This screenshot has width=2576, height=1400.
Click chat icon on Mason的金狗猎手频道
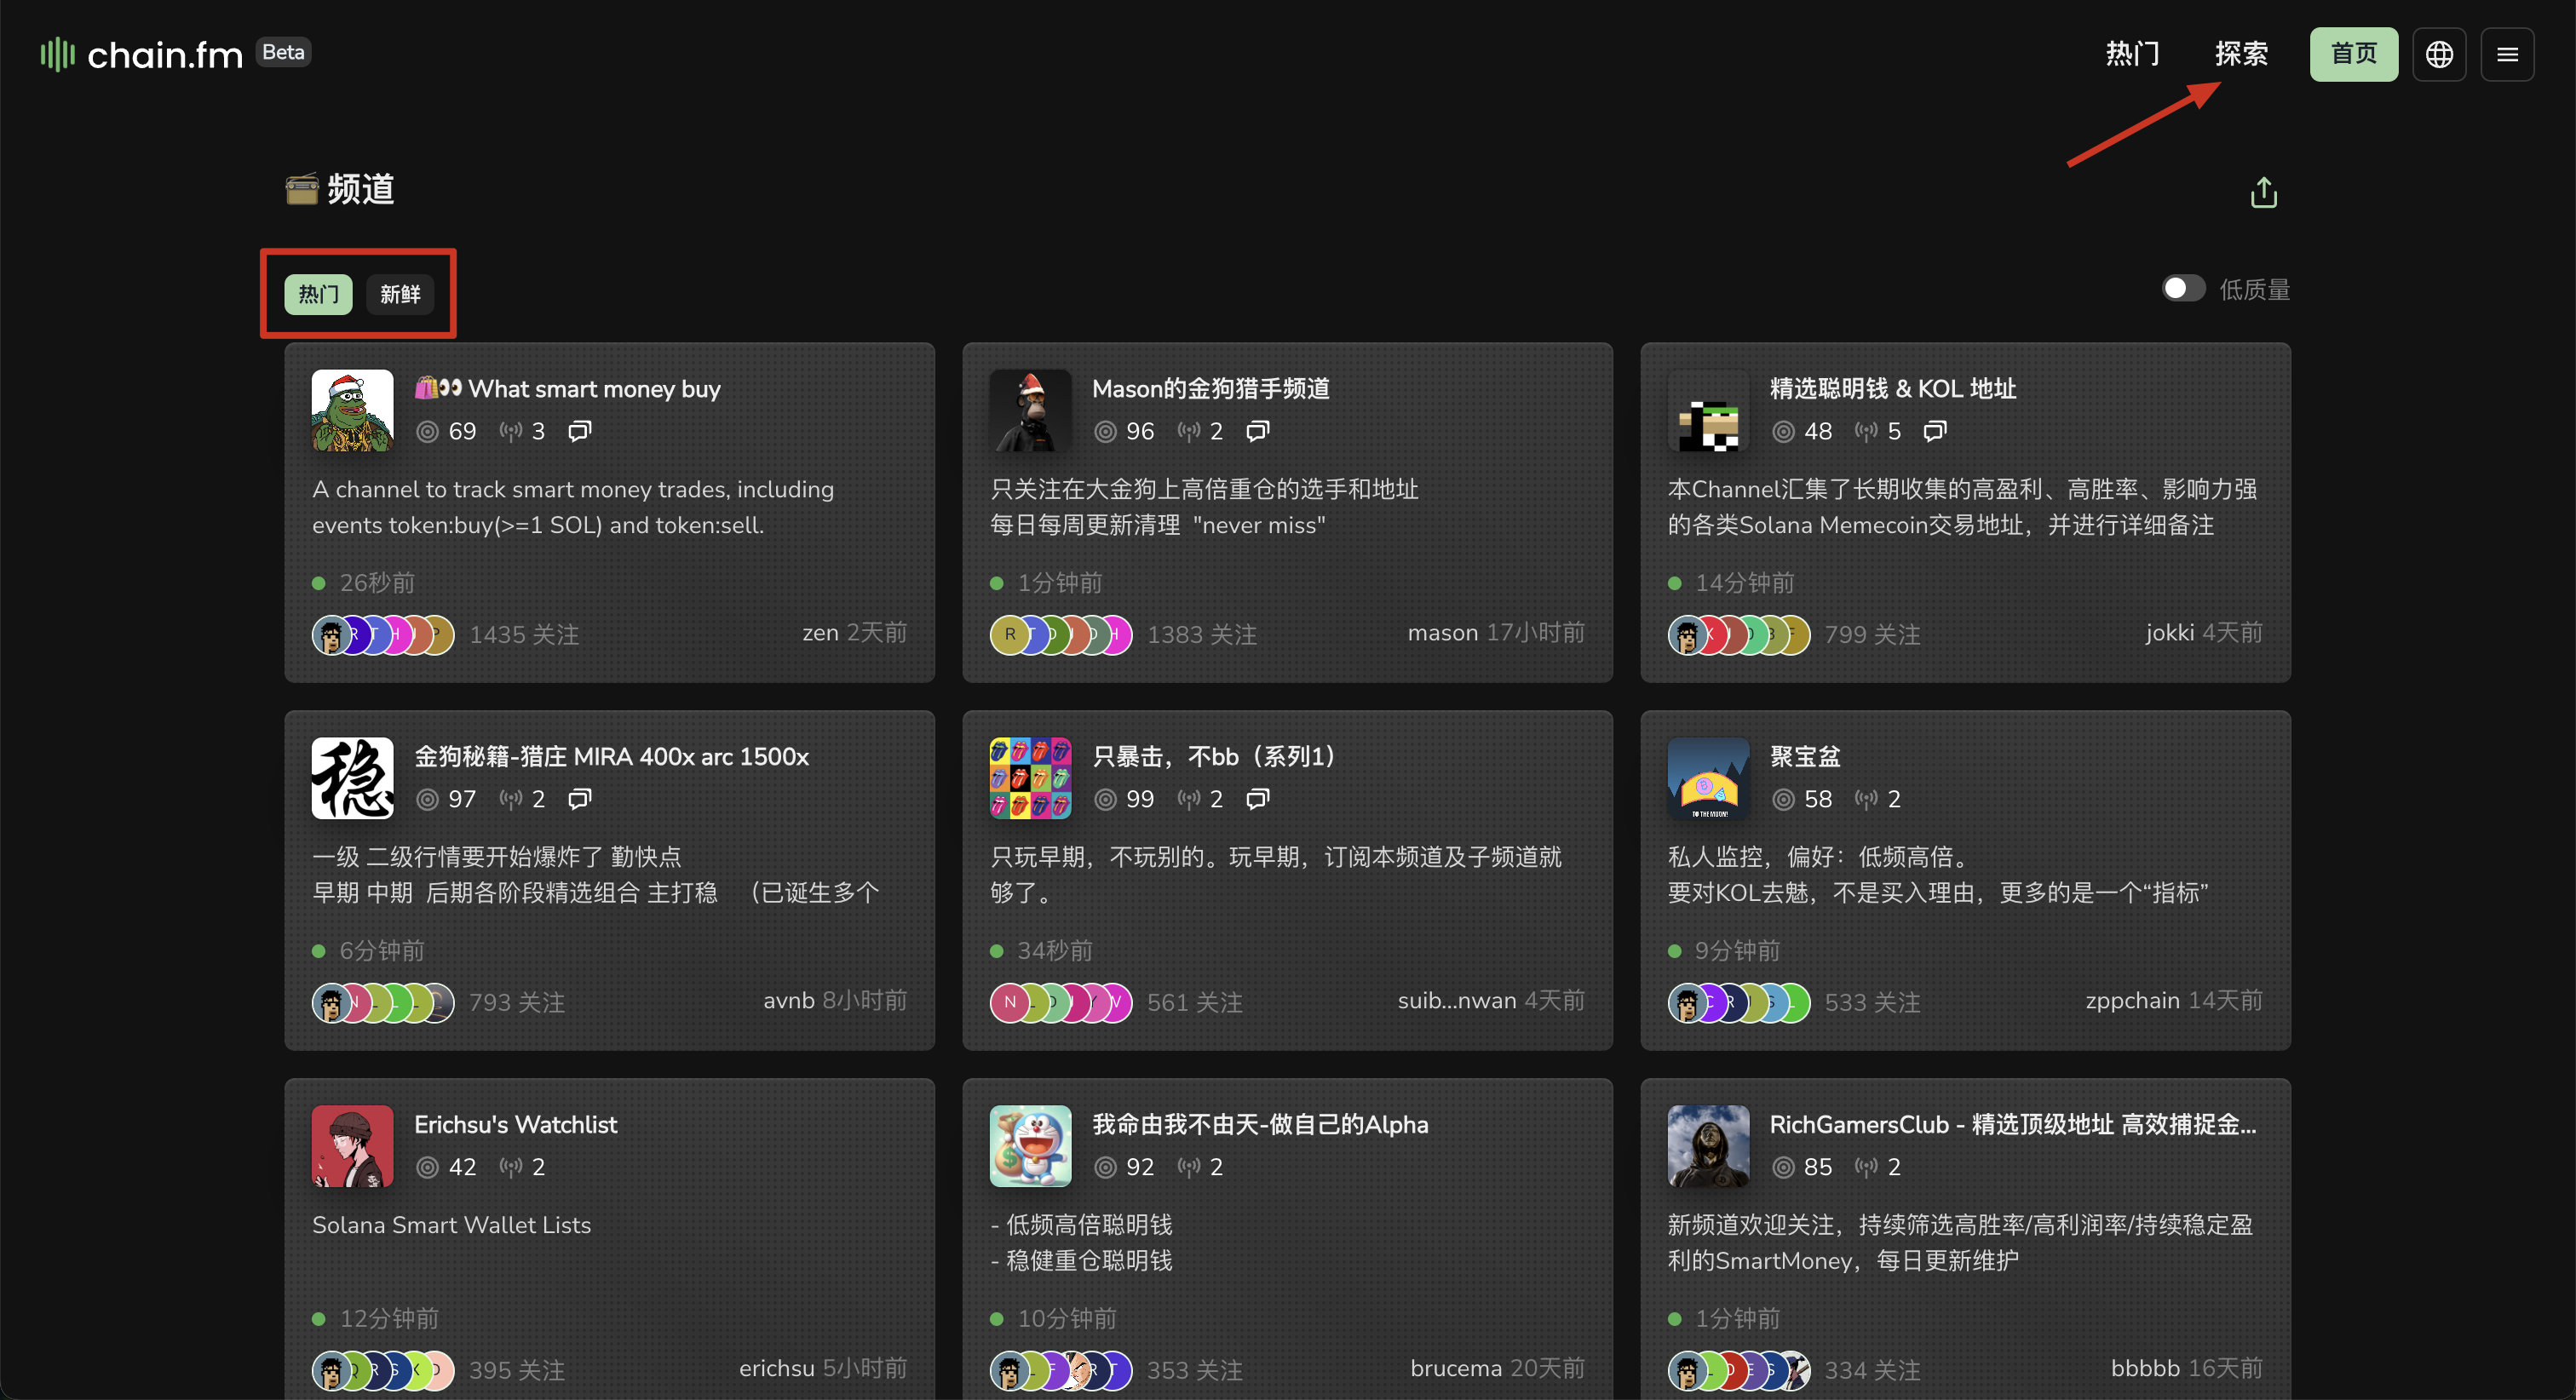point(1257,431)
